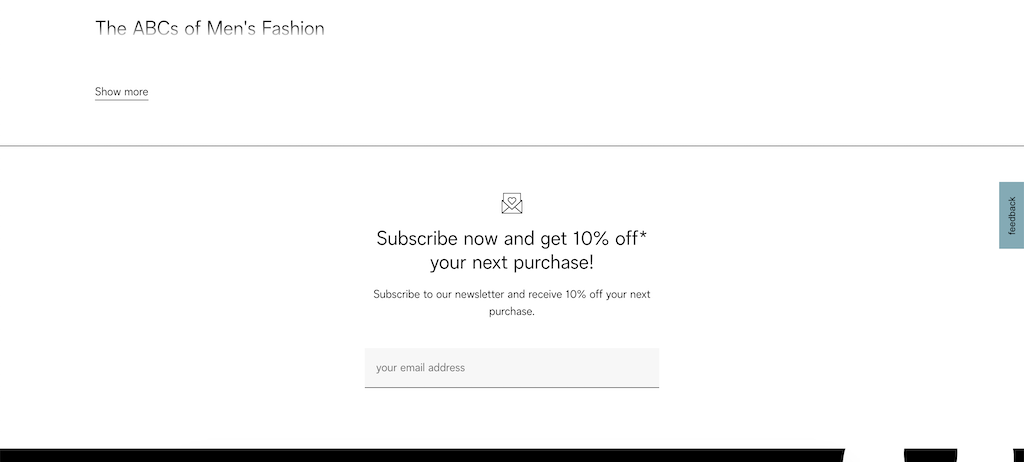This screenshot has height=462, width=1024.
Task: Click the word "Fashion" in the article heading
Action: (293, 28)
